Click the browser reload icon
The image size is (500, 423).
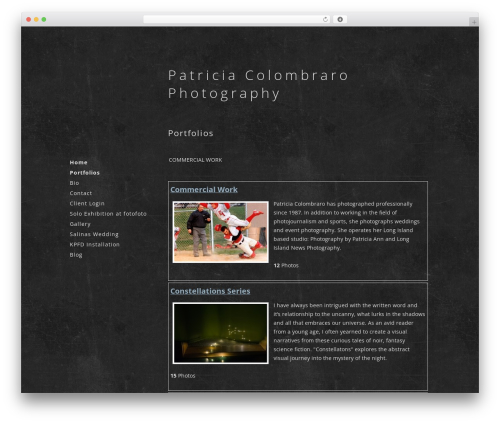[325, 19]
